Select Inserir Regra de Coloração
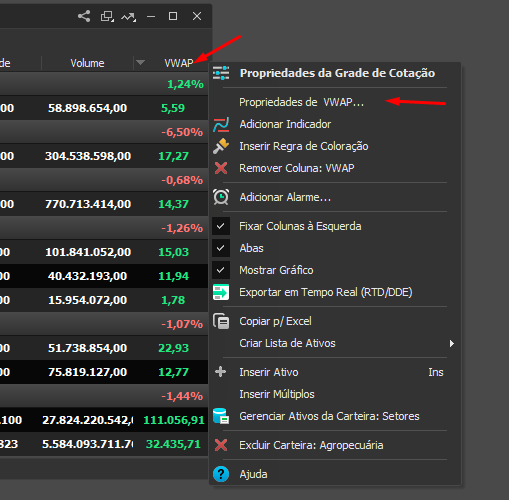This screenshot has height=500, width=509. pos(304,146)
